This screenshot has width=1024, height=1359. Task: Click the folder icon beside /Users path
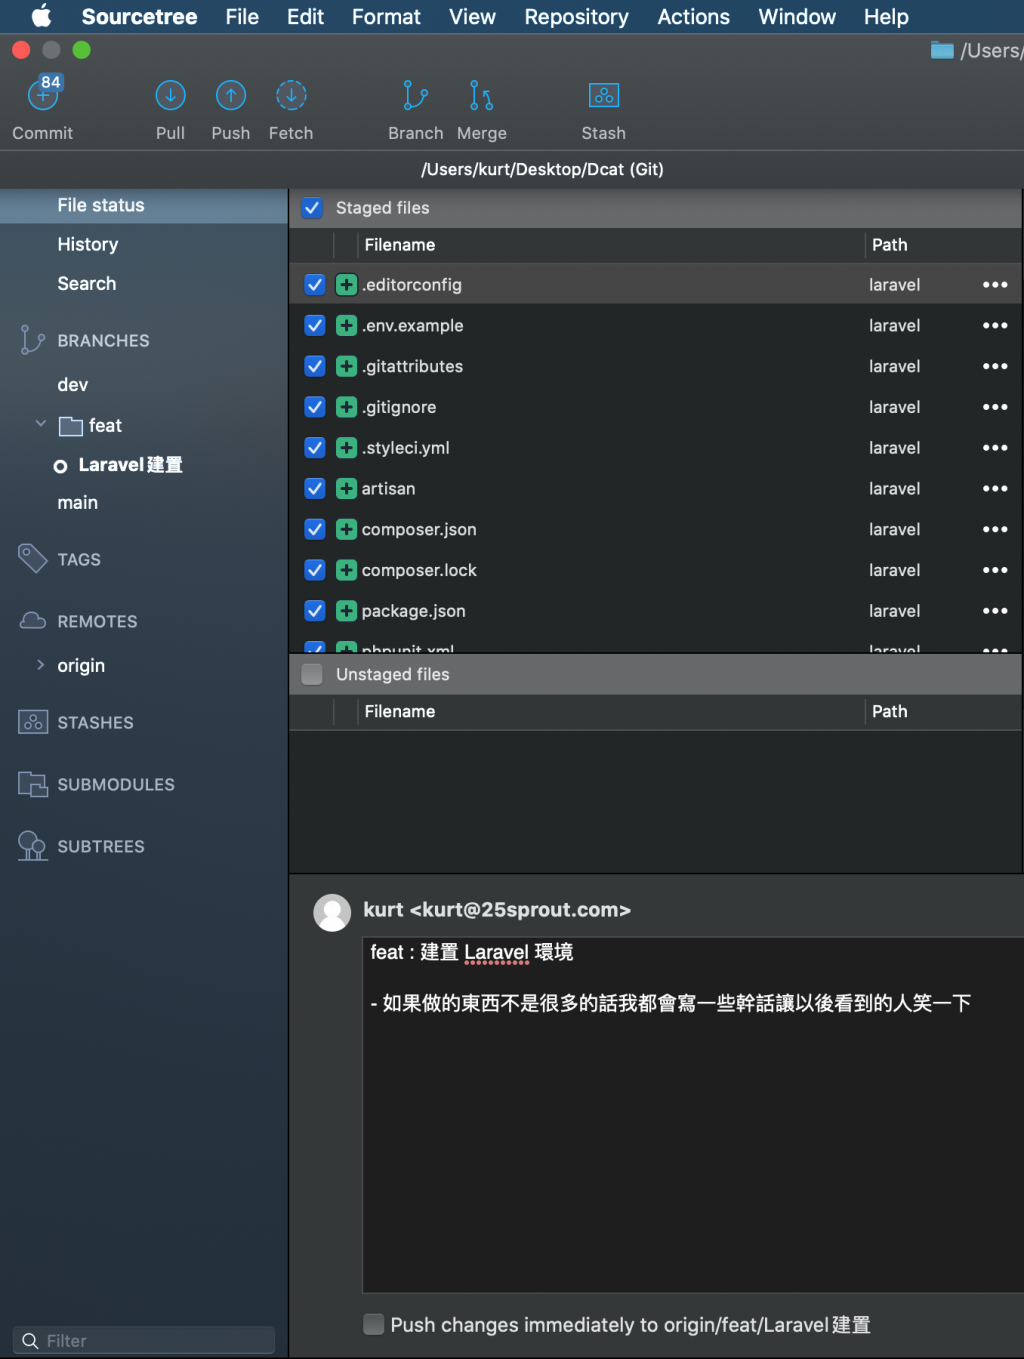point(942,50)
